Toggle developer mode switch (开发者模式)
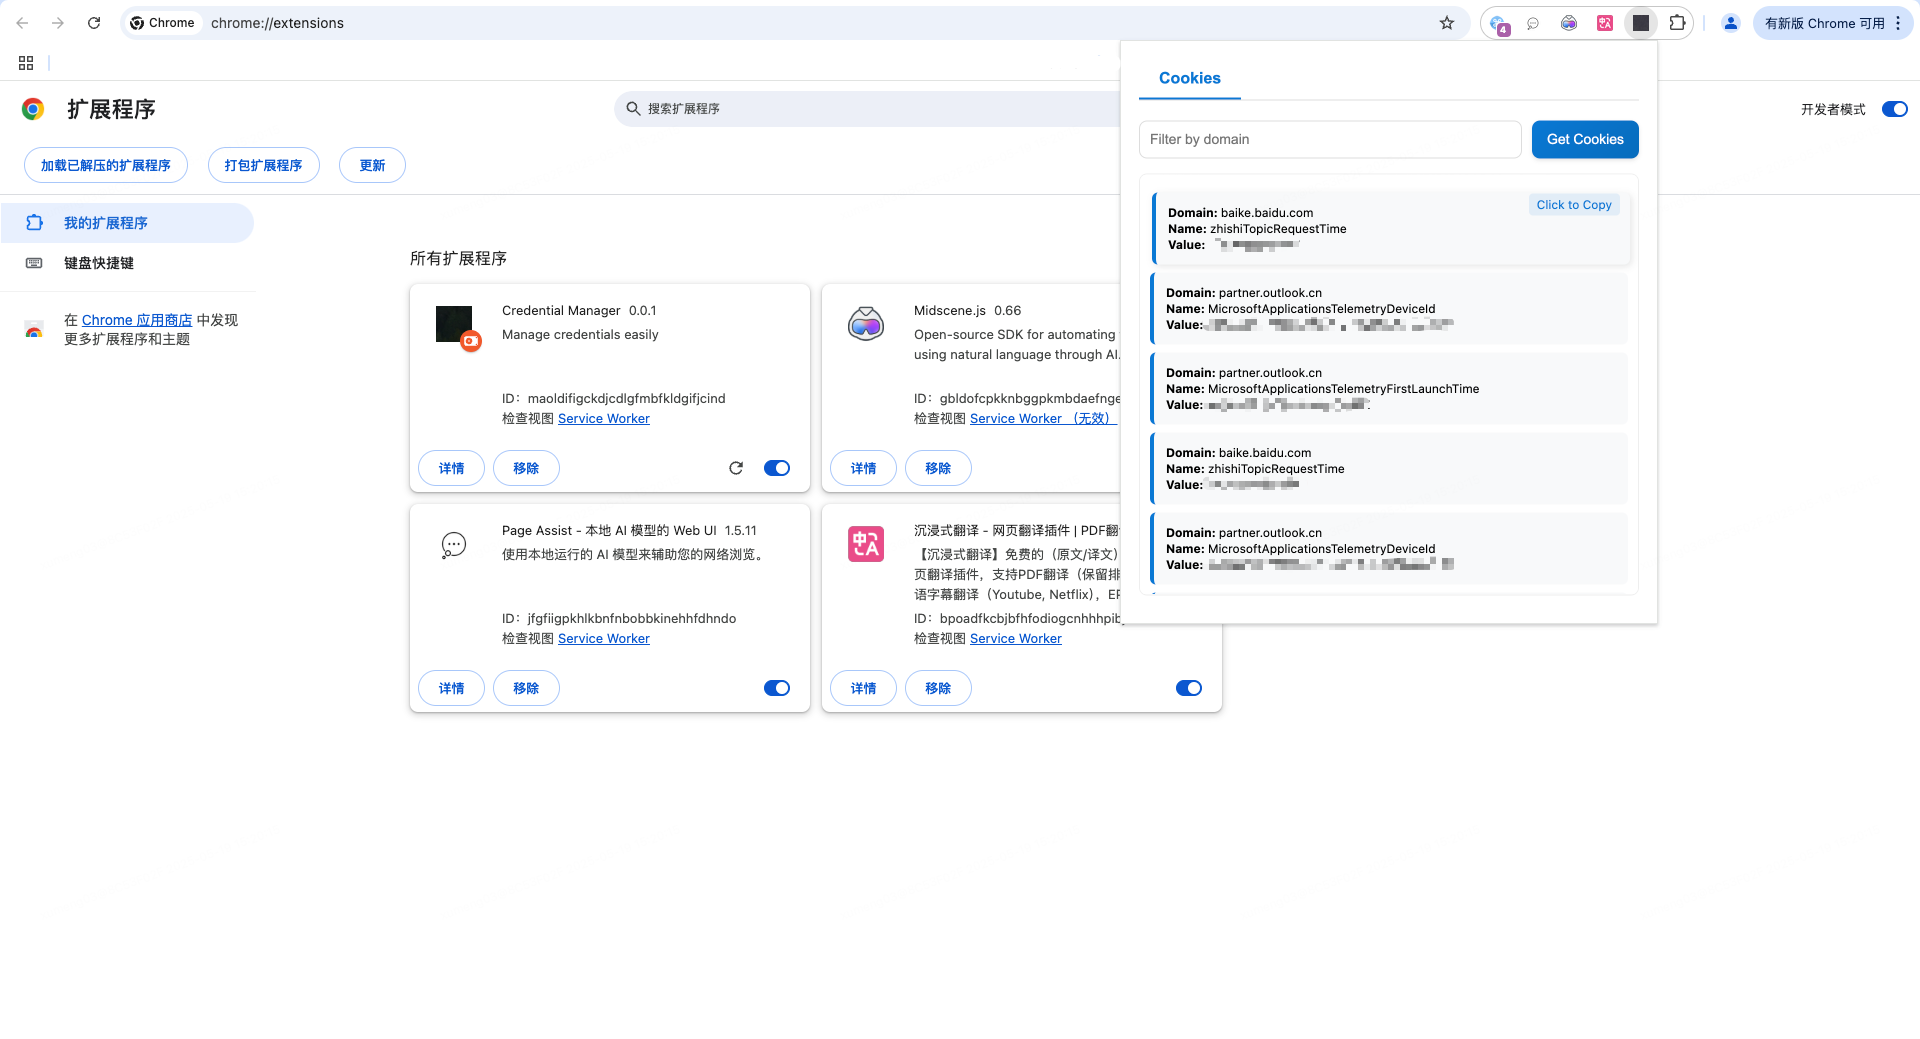The height and width of the screenshot is (1039, 1920). [x=1895, y=109]
